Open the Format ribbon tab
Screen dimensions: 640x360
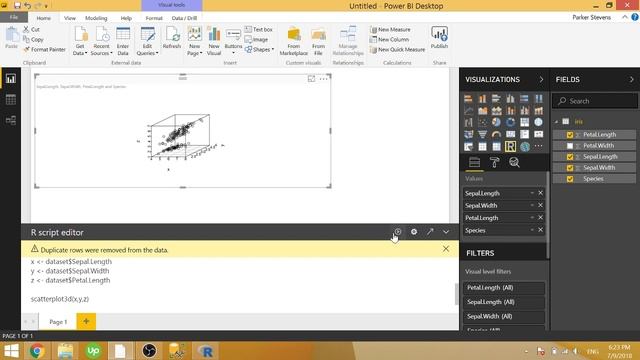[x=153, y=18]
